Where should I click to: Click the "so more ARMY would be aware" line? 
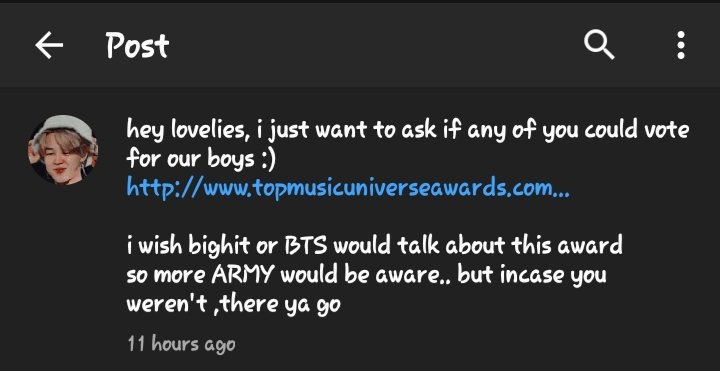click(x=366, y=275)
